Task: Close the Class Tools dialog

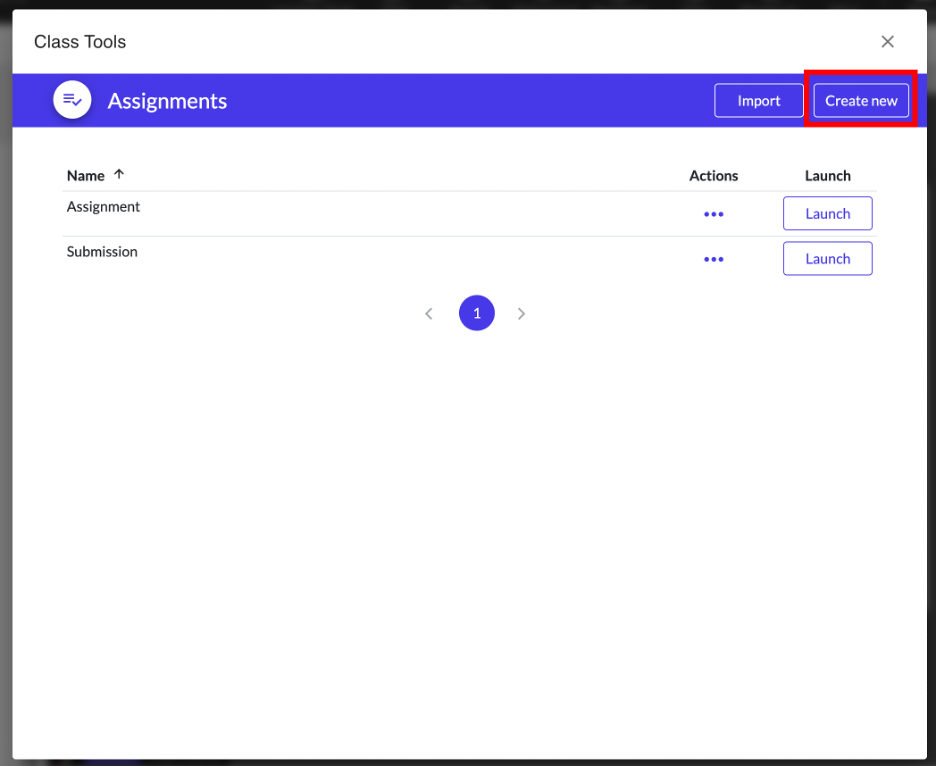Action: tap(887, 42)
